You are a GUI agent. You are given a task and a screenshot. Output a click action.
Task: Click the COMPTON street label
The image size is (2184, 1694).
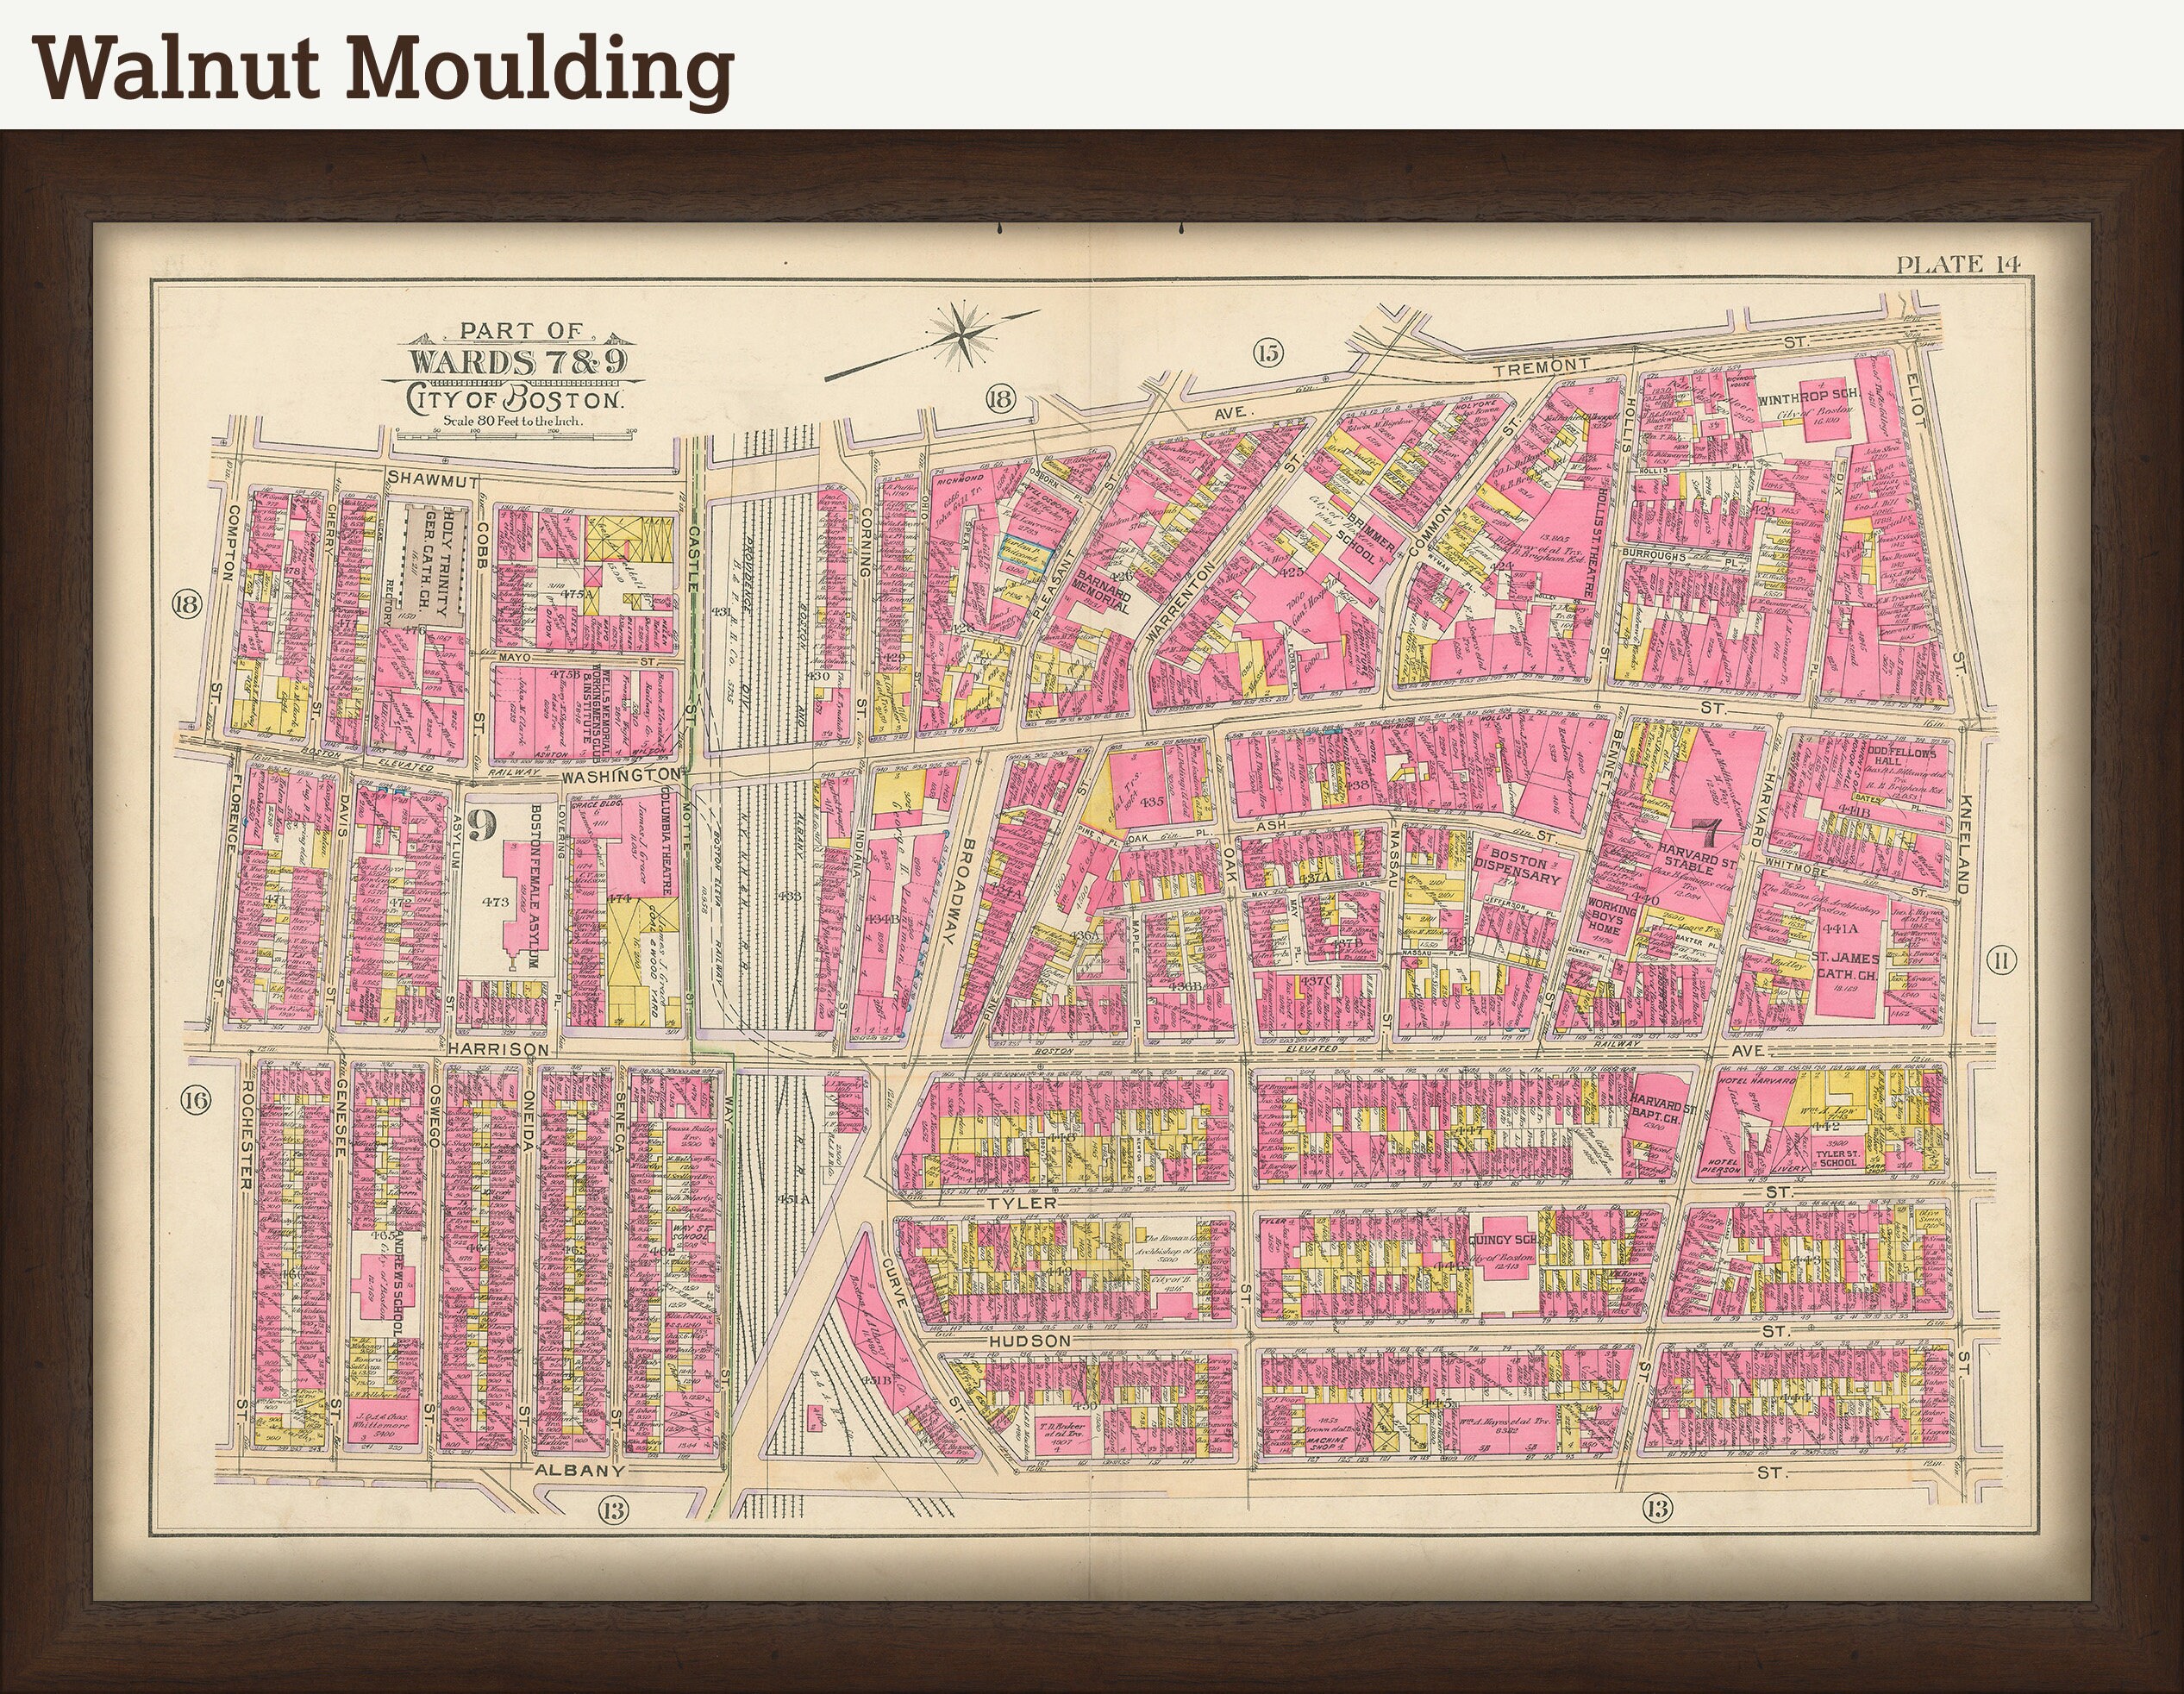point(233,542)
